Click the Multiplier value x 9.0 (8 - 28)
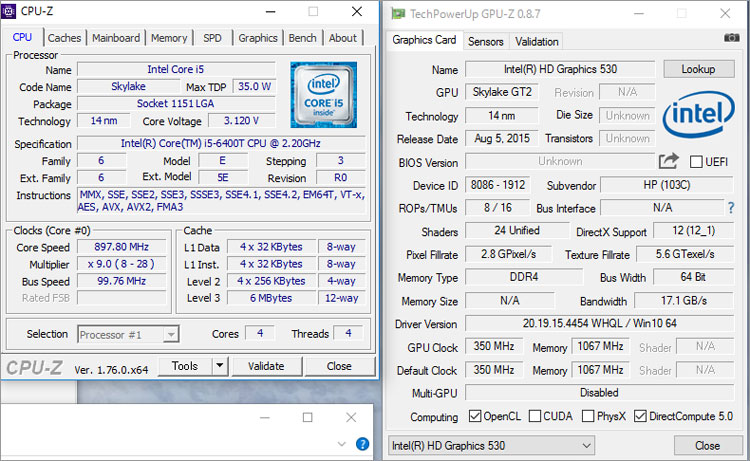Image resolution: width=750 pixels, height=461 pixels. [x=121, y=264]
